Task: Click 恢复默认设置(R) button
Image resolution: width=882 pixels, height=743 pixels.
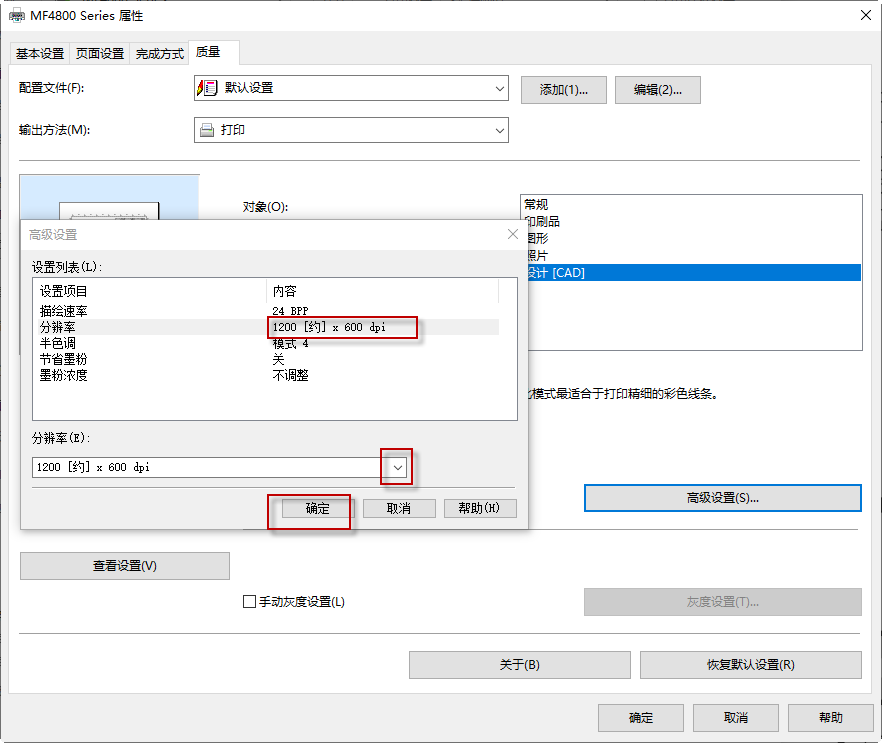Action: coord(751,665)
